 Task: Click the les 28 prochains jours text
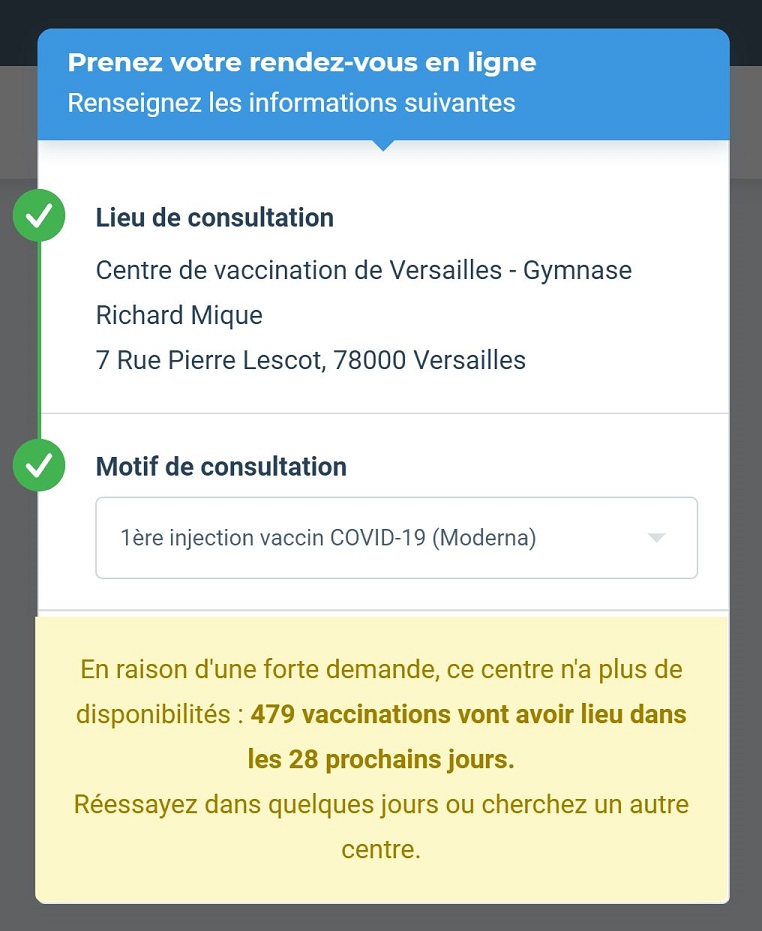tap(381, 759)
